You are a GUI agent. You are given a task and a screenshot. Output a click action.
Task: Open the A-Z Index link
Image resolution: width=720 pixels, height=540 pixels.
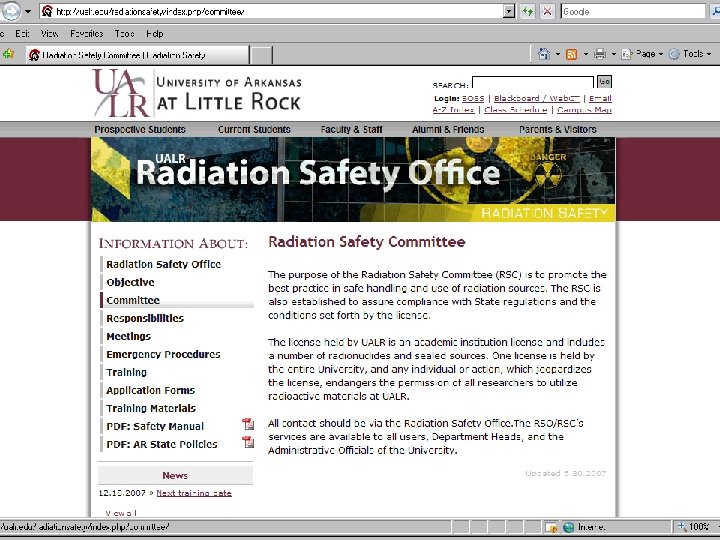point(453,110)
